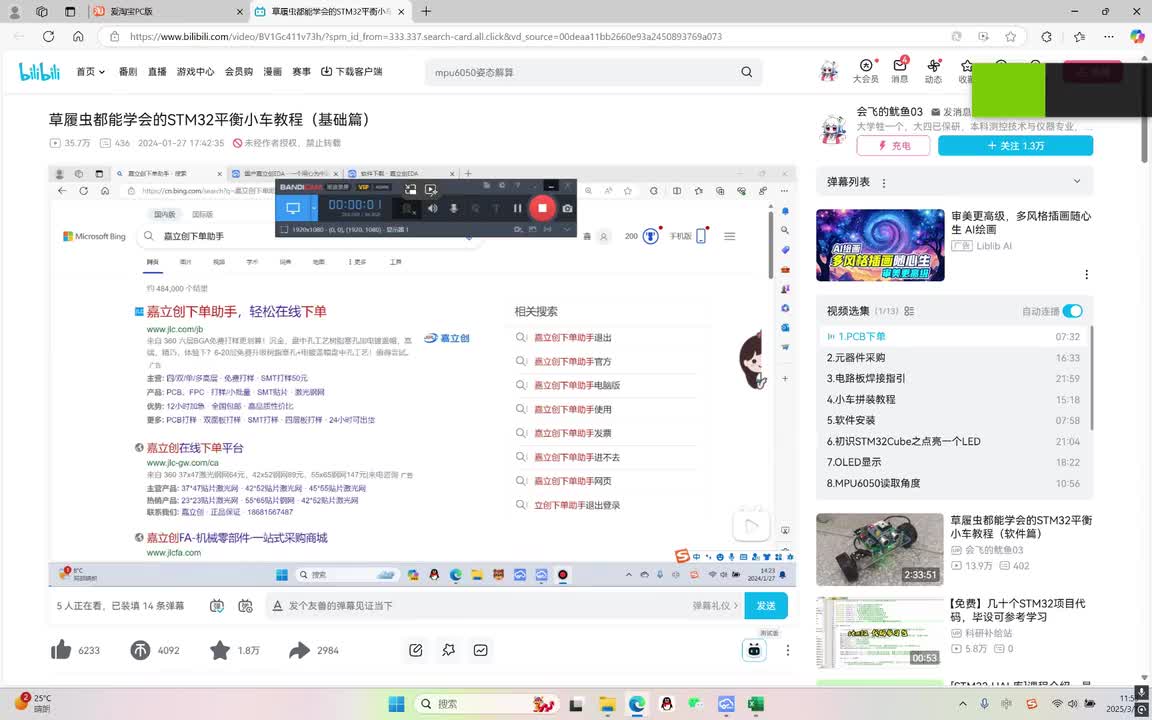Screen dimensions: 1152x720
Task: Share the video with arrow icon
Action: [299, 649]
